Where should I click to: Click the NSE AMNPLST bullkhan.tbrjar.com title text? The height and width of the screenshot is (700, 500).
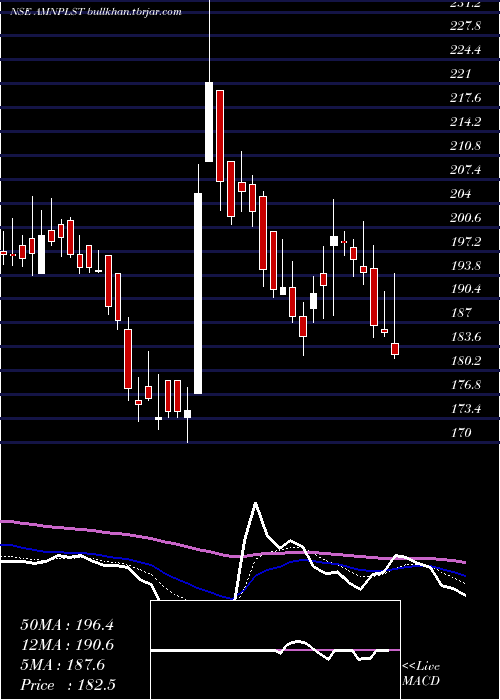pyautogui.click(x=96, y=12)
